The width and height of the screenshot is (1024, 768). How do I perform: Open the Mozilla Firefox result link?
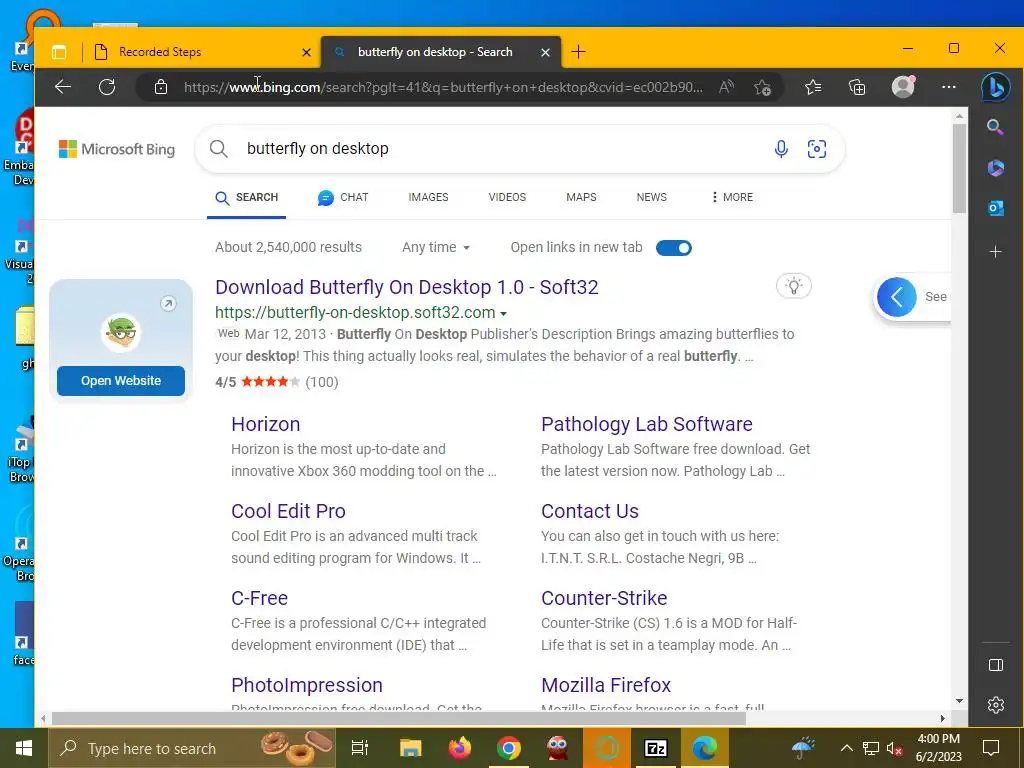coord(605,685)
